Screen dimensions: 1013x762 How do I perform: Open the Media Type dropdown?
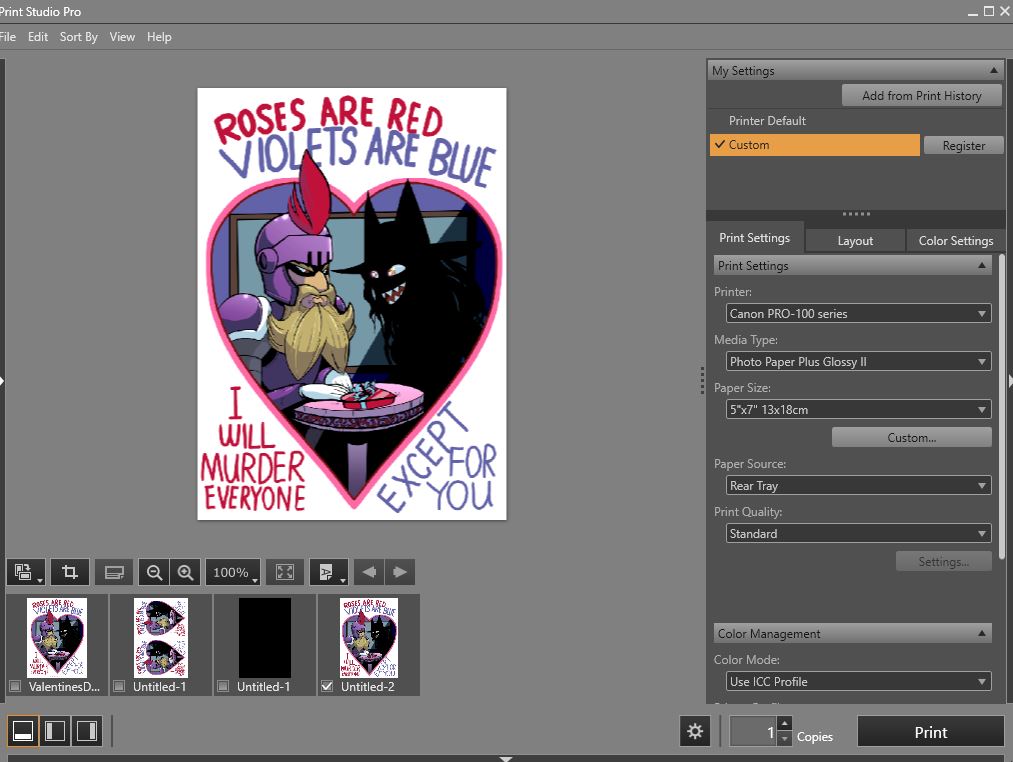859,361
